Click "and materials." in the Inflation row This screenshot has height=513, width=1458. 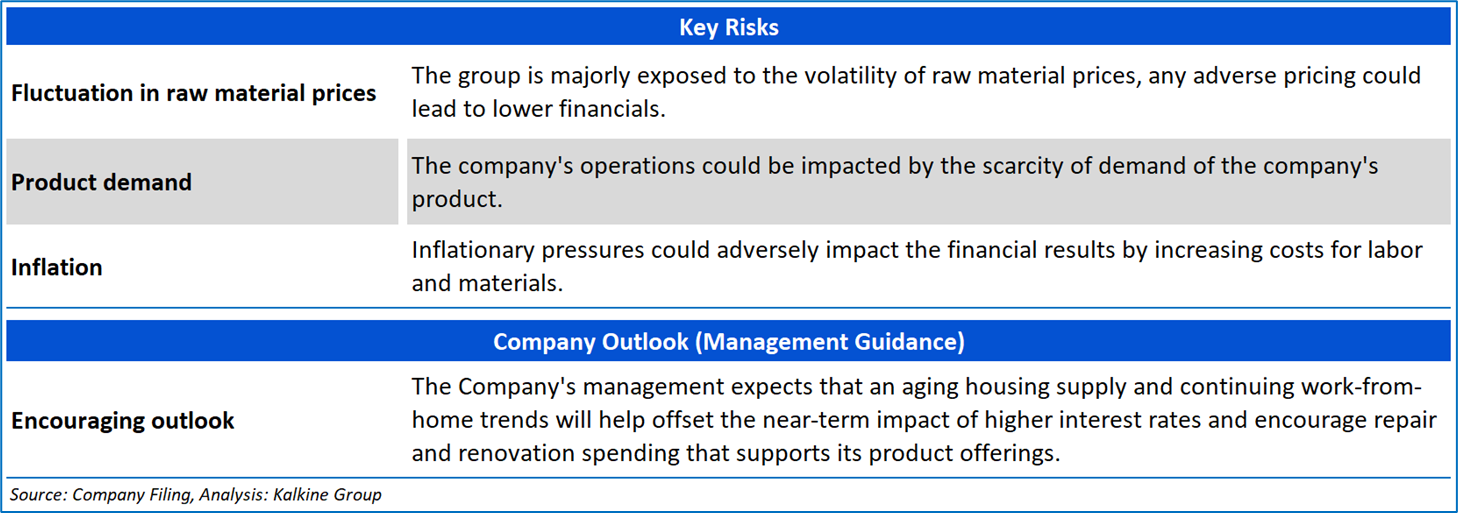(x=487, y=284)
